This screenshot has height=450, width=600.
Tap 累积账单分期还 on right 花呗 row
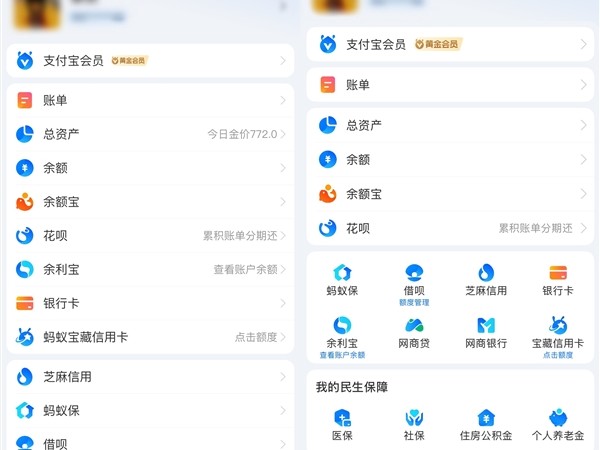(536, 228)
